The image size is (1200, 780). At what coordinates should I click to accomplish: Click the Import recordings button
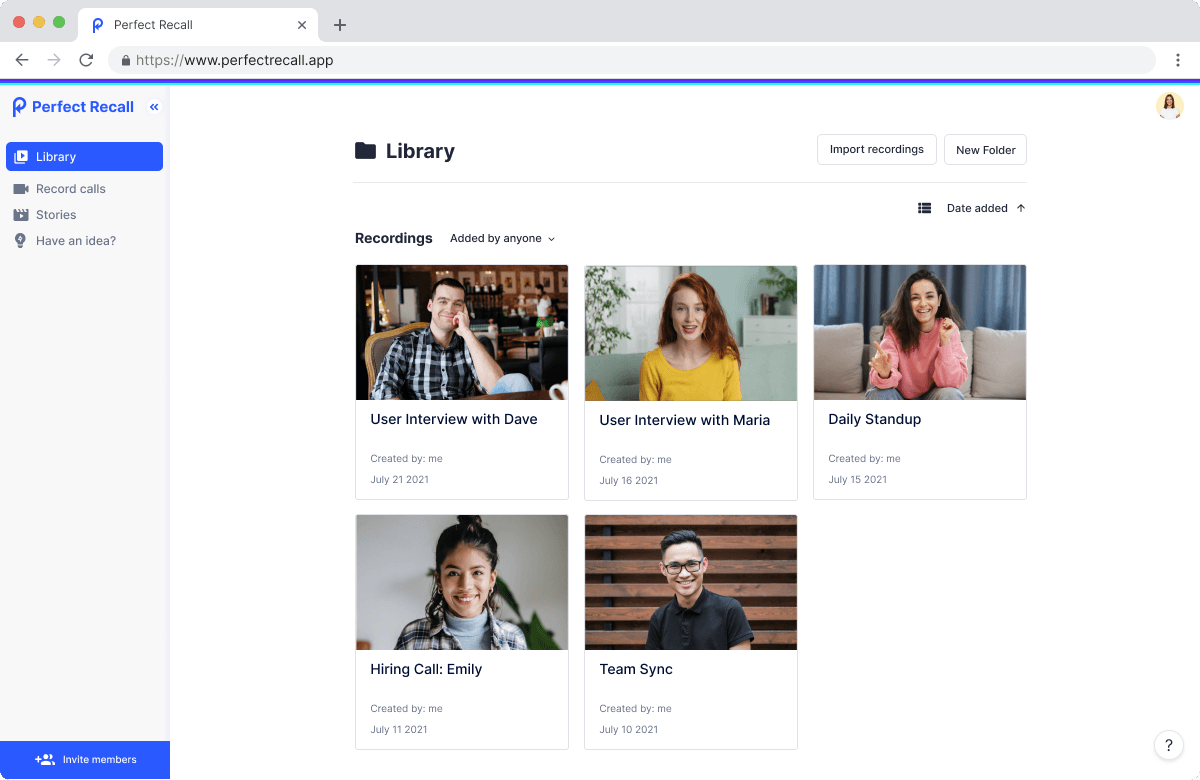(876, 149)
